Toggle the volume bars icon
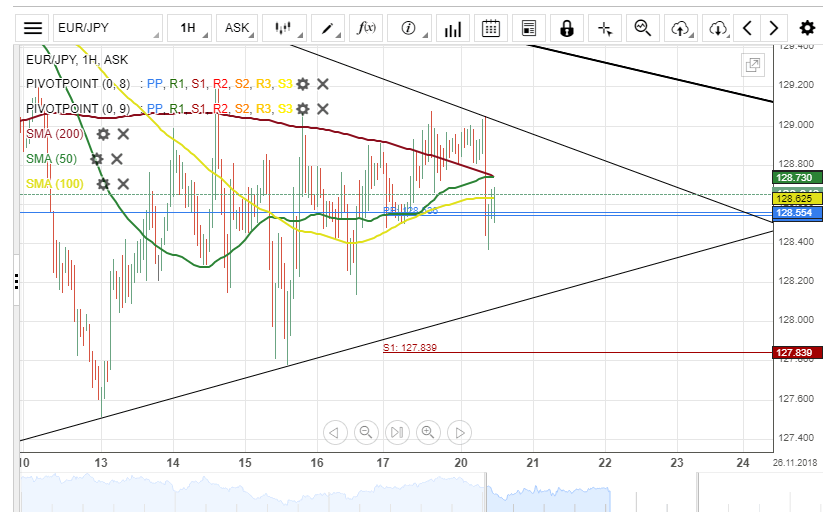830x523 pixels. [453, 28]
